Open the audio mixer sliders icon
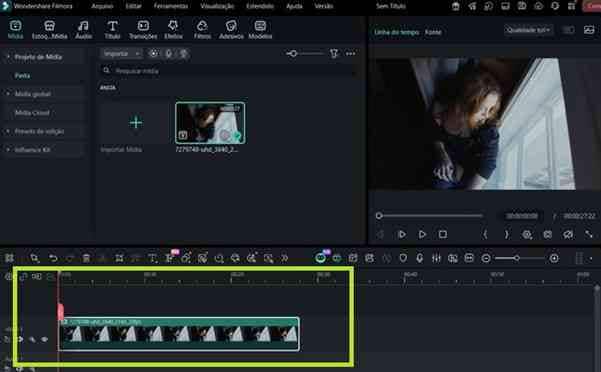 436,258
